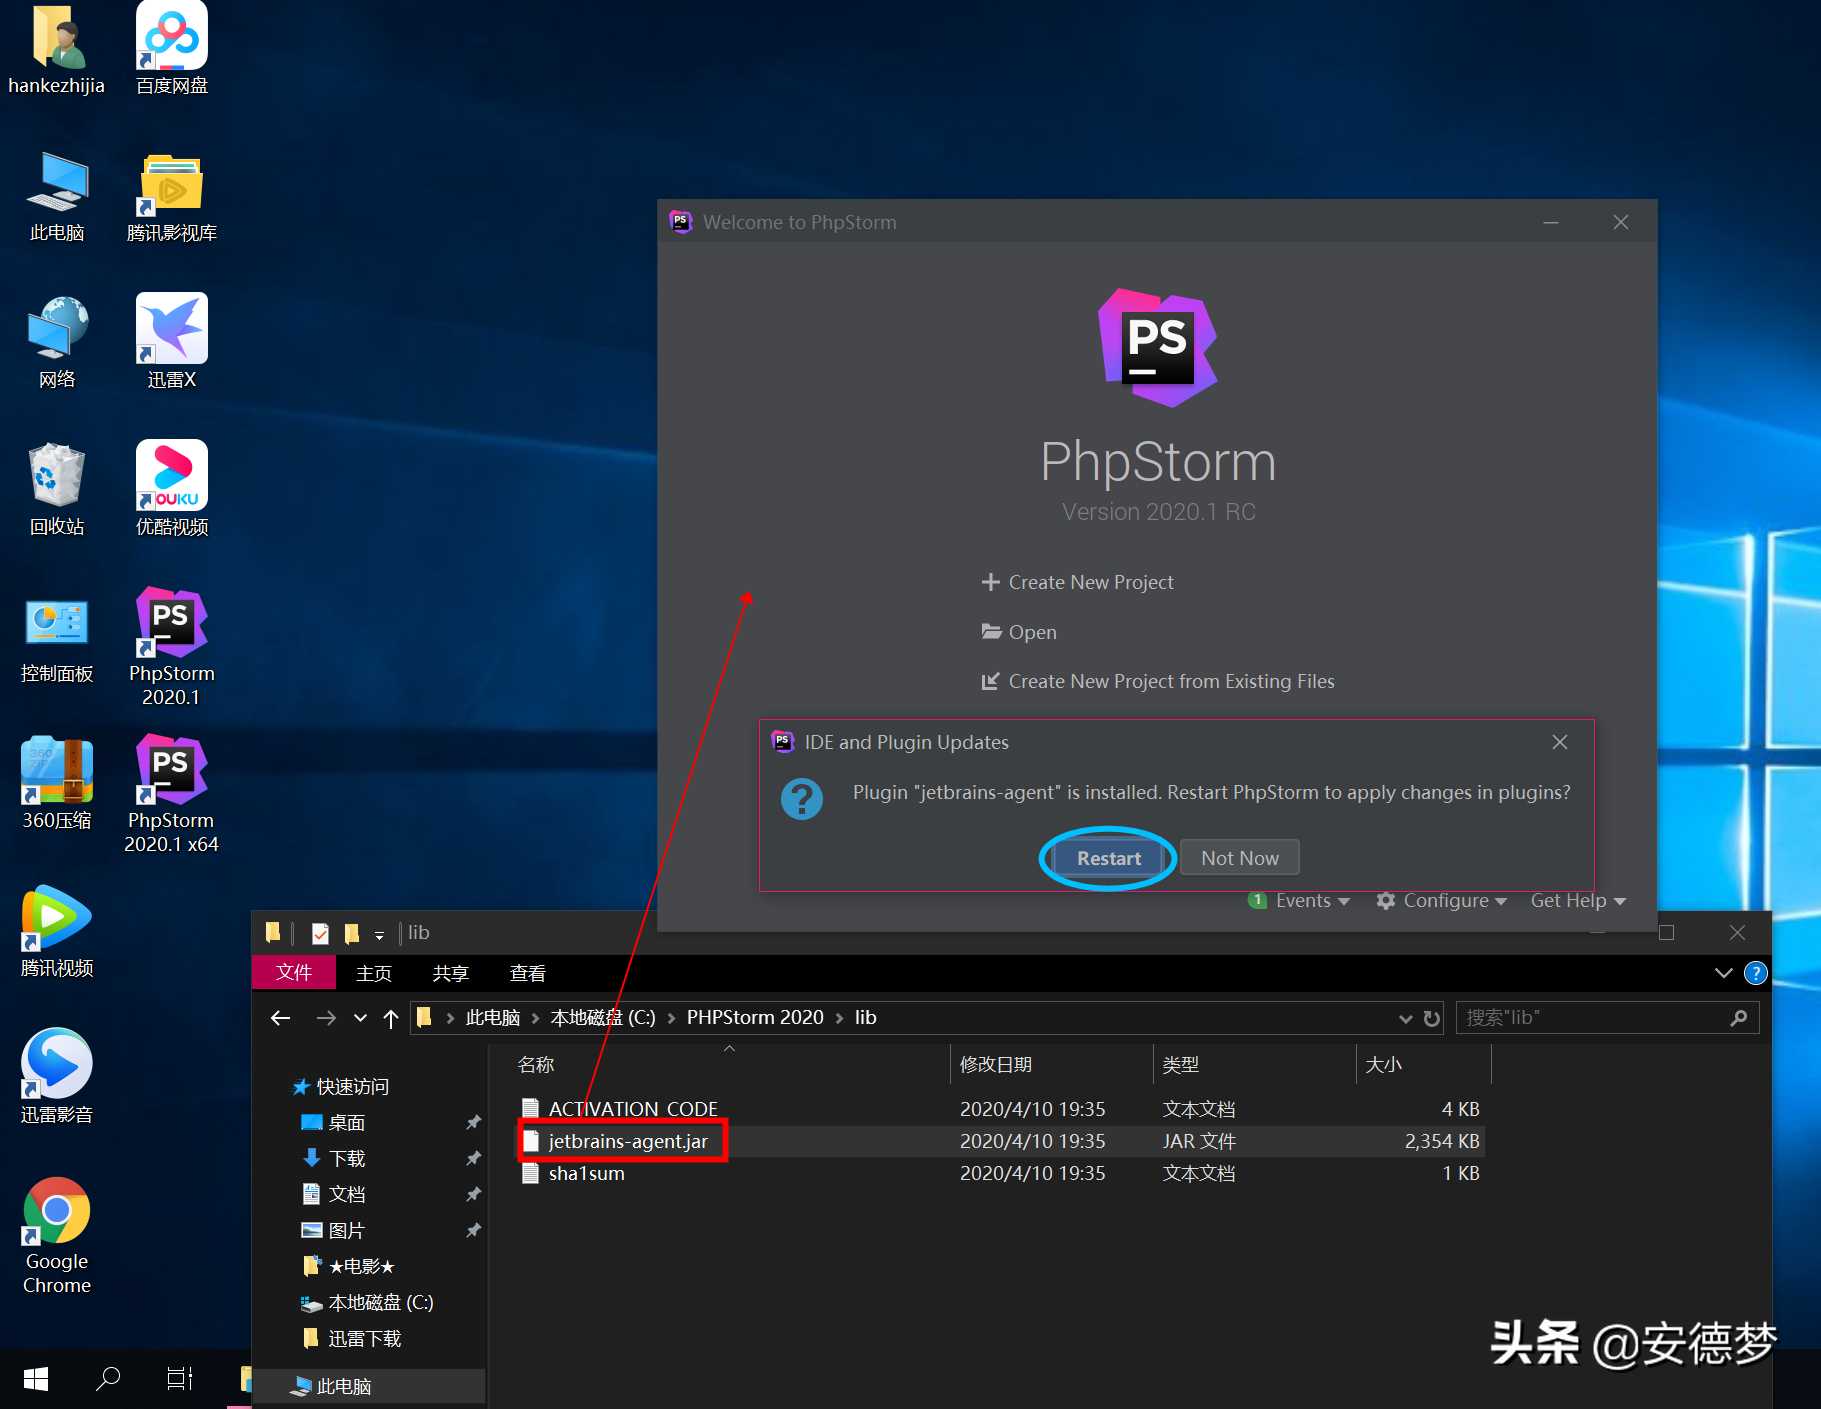The image size is (1821, 1409).
Task: Click Restart in the plugin updates dialog
Action: pyautogui.click(x=1108, y=858)
